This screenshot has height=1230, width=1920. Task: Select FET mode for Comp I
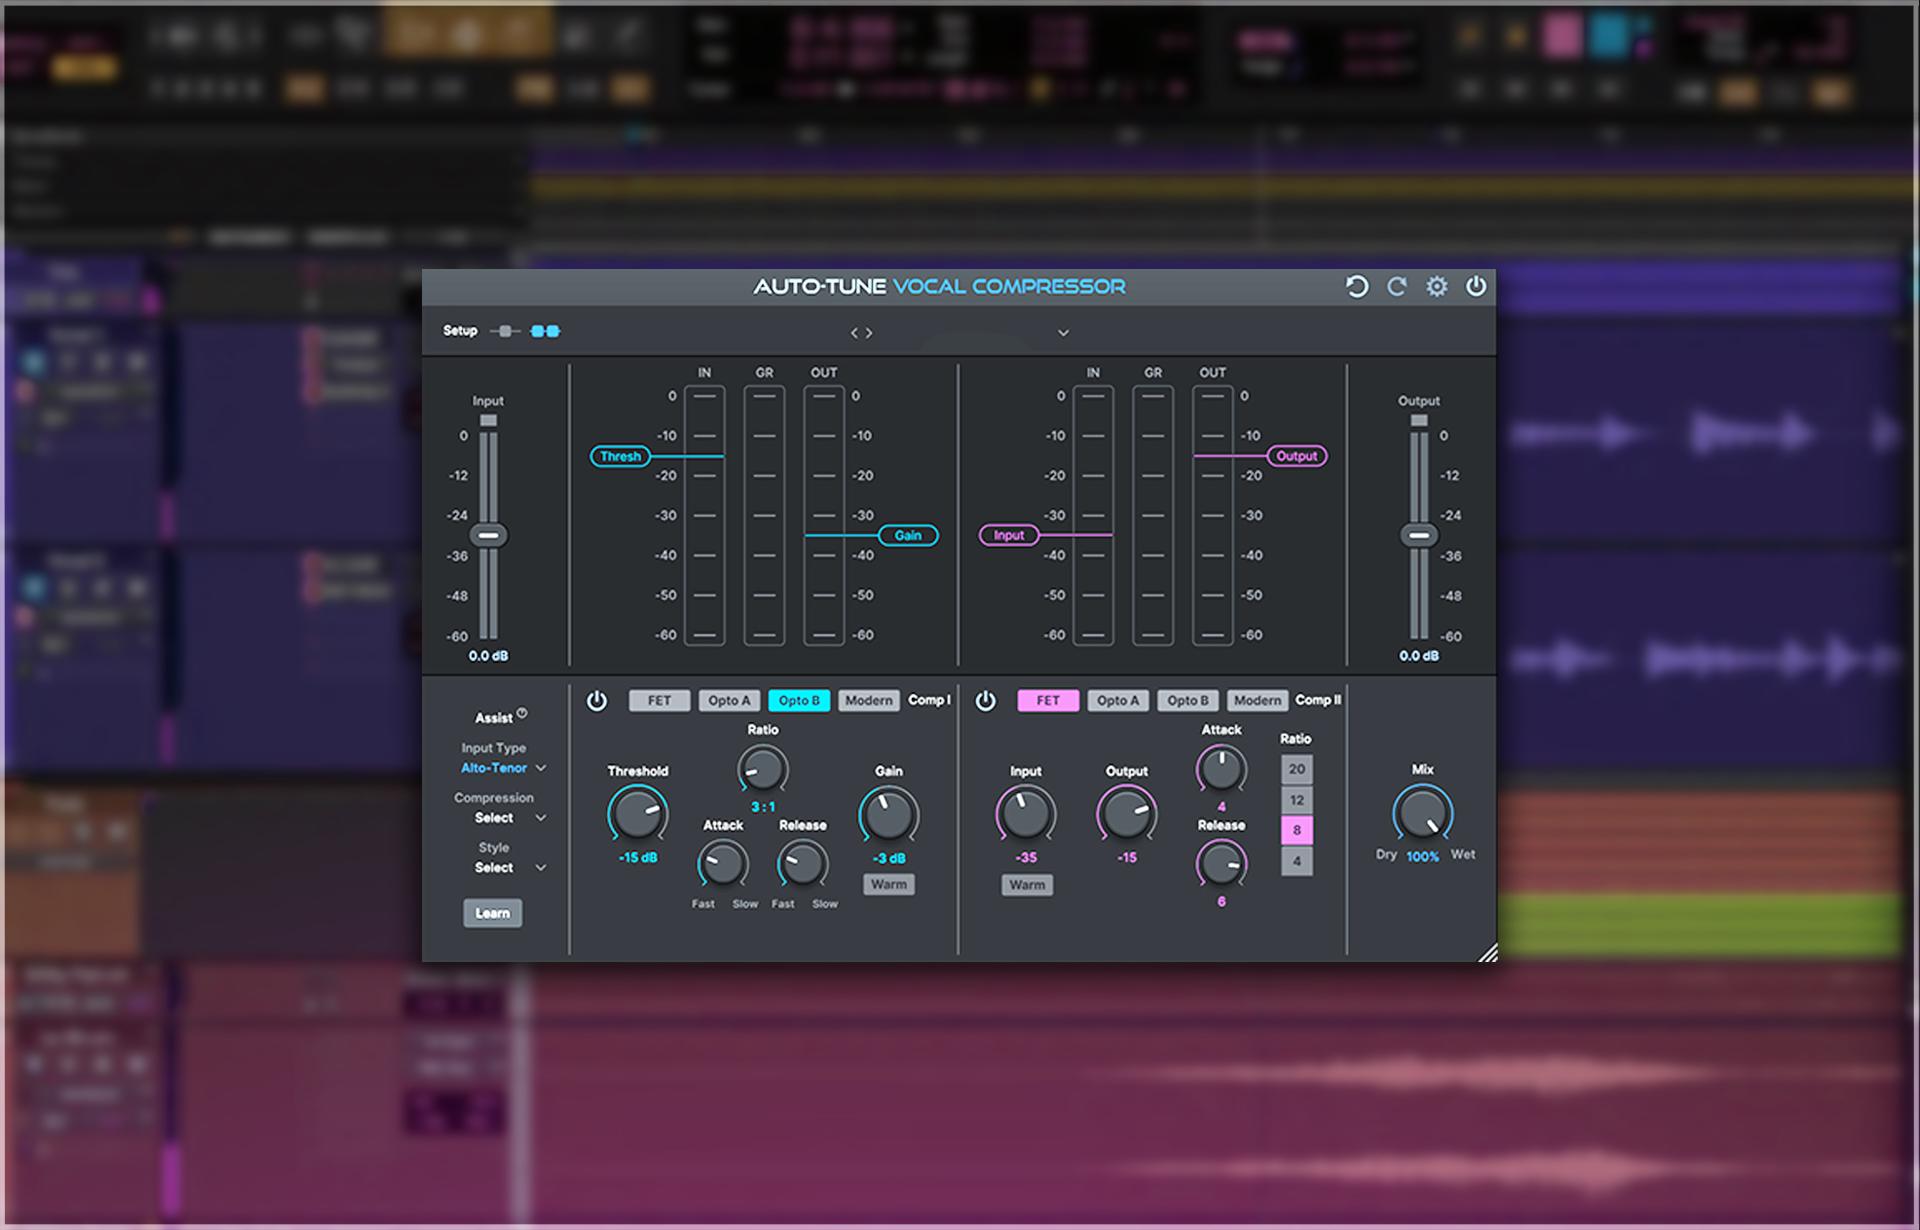pos(659,701)
